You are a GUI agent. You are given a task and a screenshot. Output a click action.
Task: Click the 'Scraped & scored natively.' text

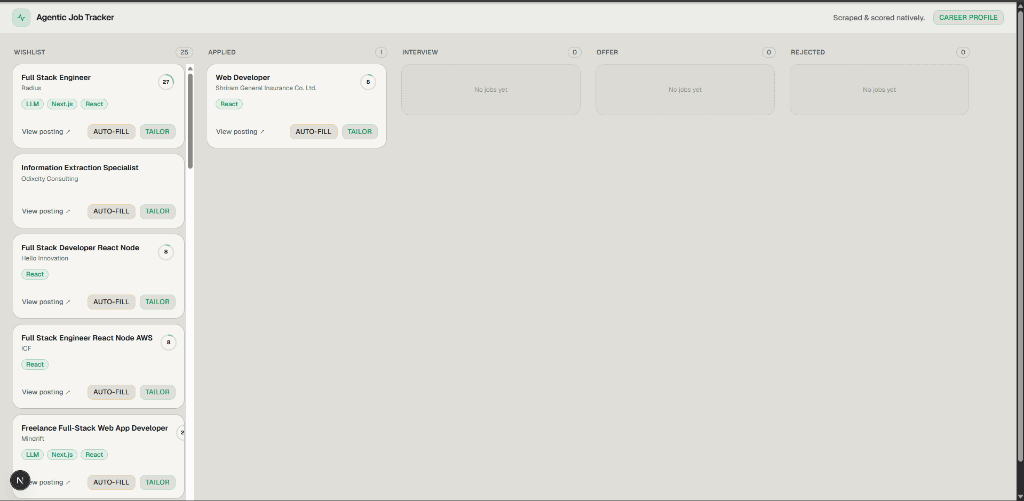click(879, 18)
